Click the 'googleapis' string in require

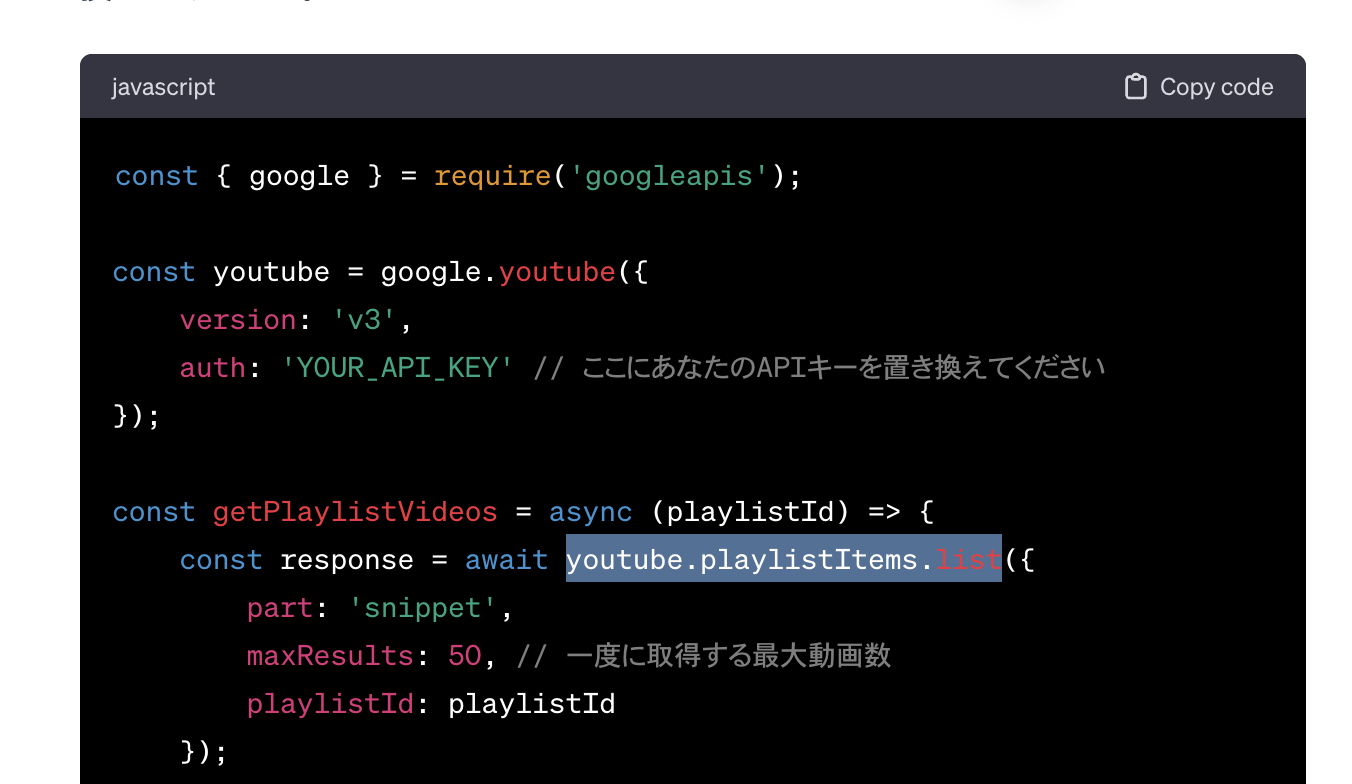pos(668,176)
